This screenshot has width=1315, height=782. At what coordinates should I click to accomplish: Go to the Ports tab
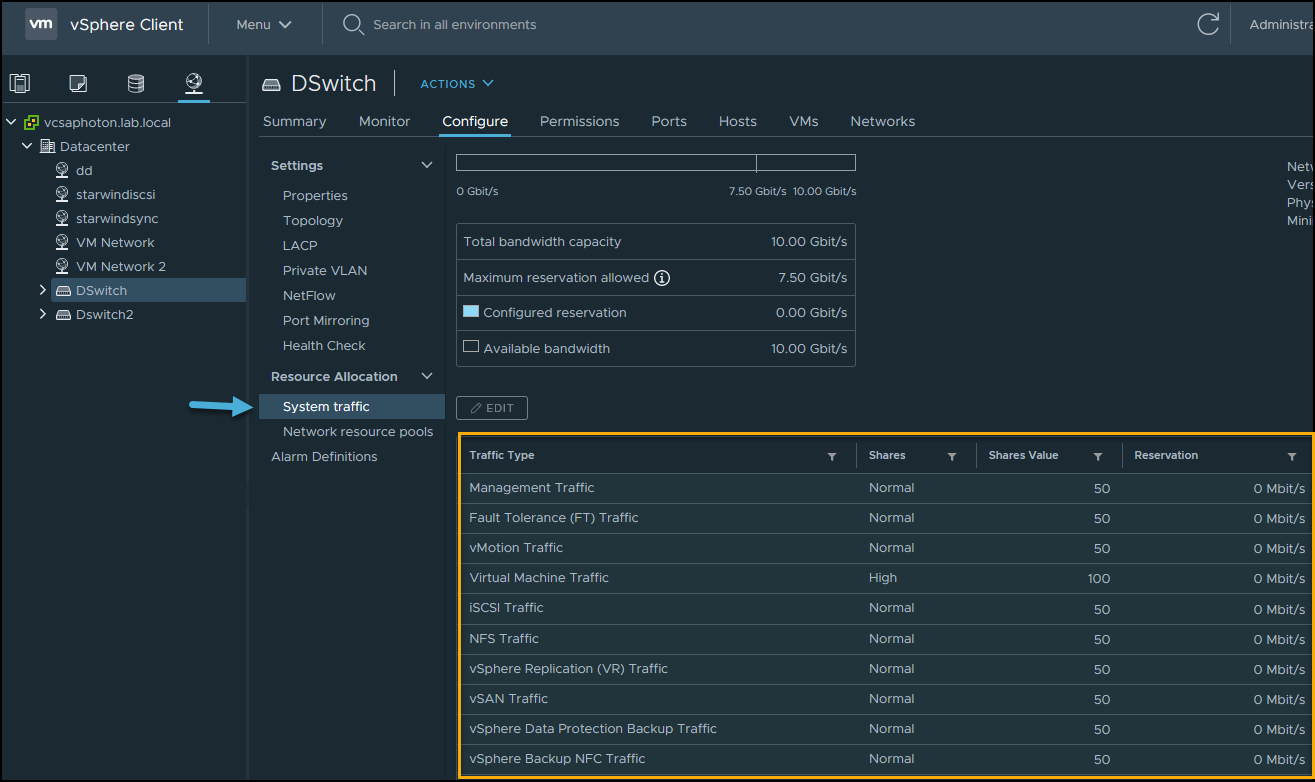(669, 121)
